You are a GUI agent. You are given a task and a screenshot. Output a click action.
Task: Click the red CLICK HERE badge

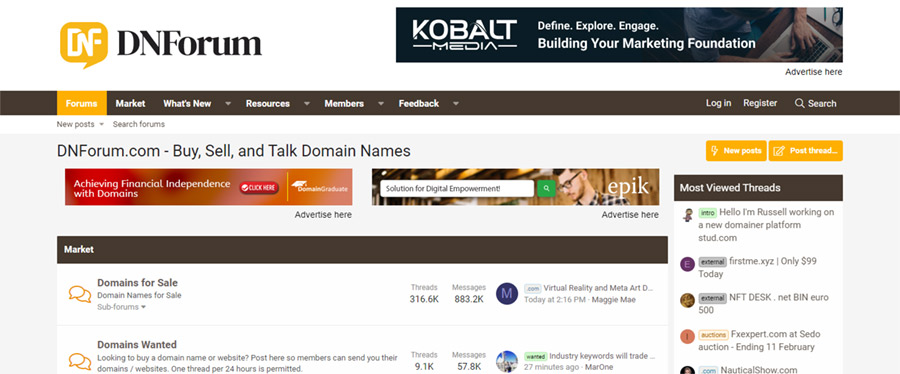pyautogui.click(x=259, y=188)
